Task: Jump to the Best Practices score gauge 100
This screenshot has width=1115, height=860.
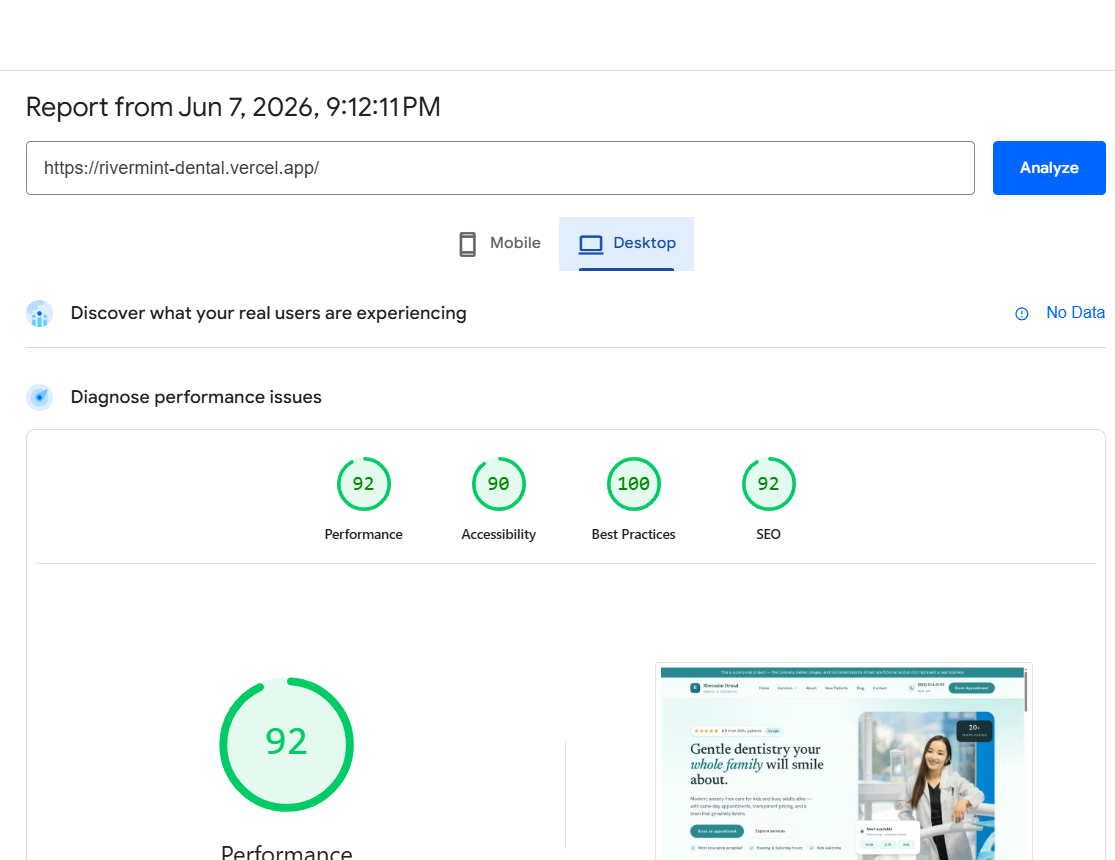Action: click(634, 484)
